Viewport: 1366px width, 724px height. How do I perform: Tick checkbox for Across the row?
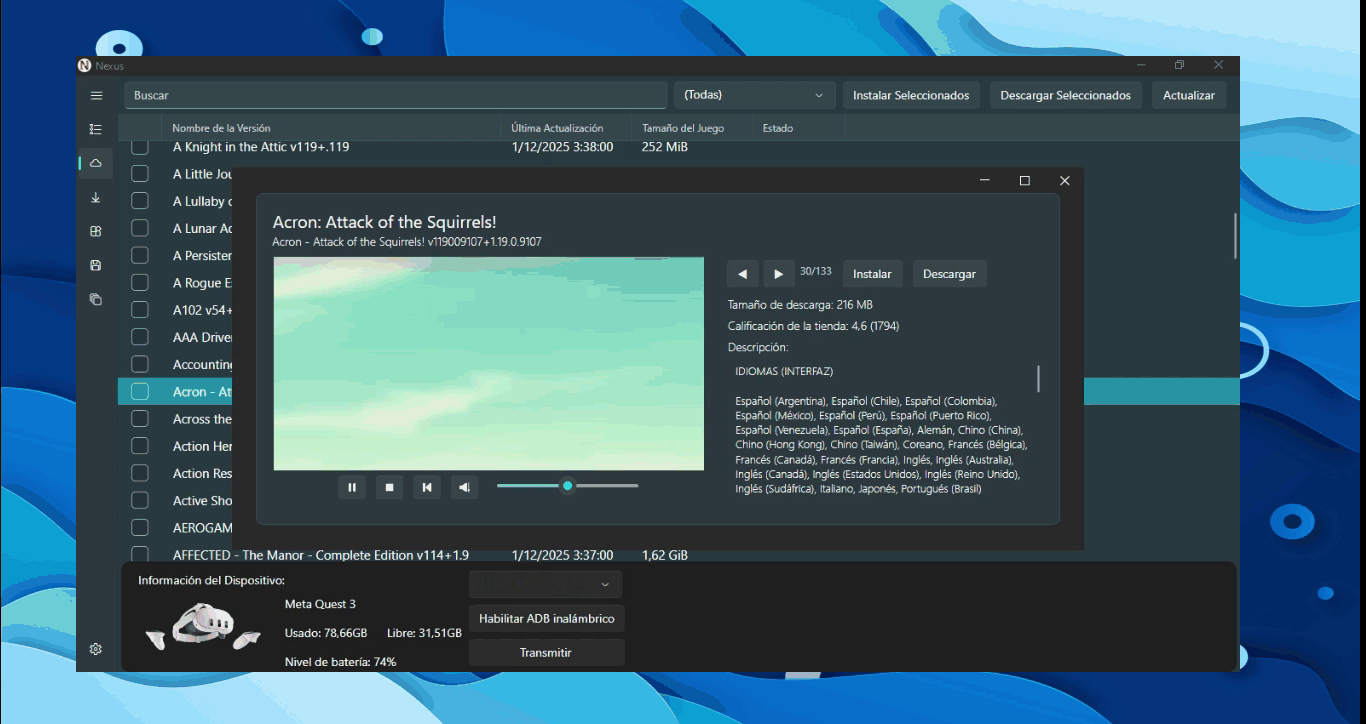(140, 419)
